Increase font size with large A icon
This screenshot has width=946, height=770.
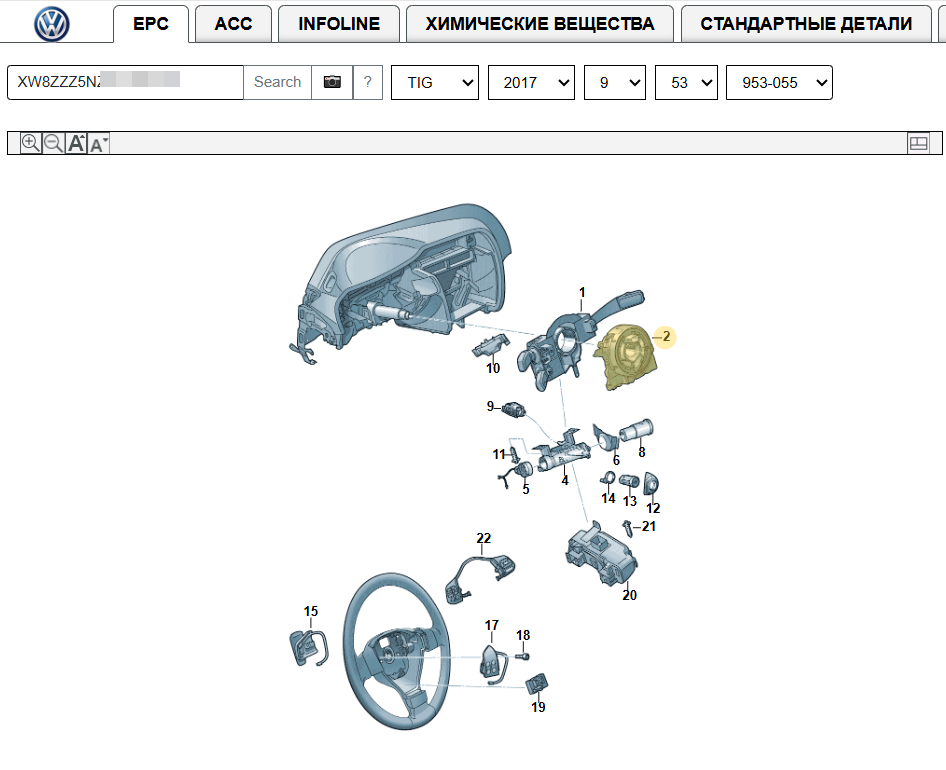(x=76, y=144)
